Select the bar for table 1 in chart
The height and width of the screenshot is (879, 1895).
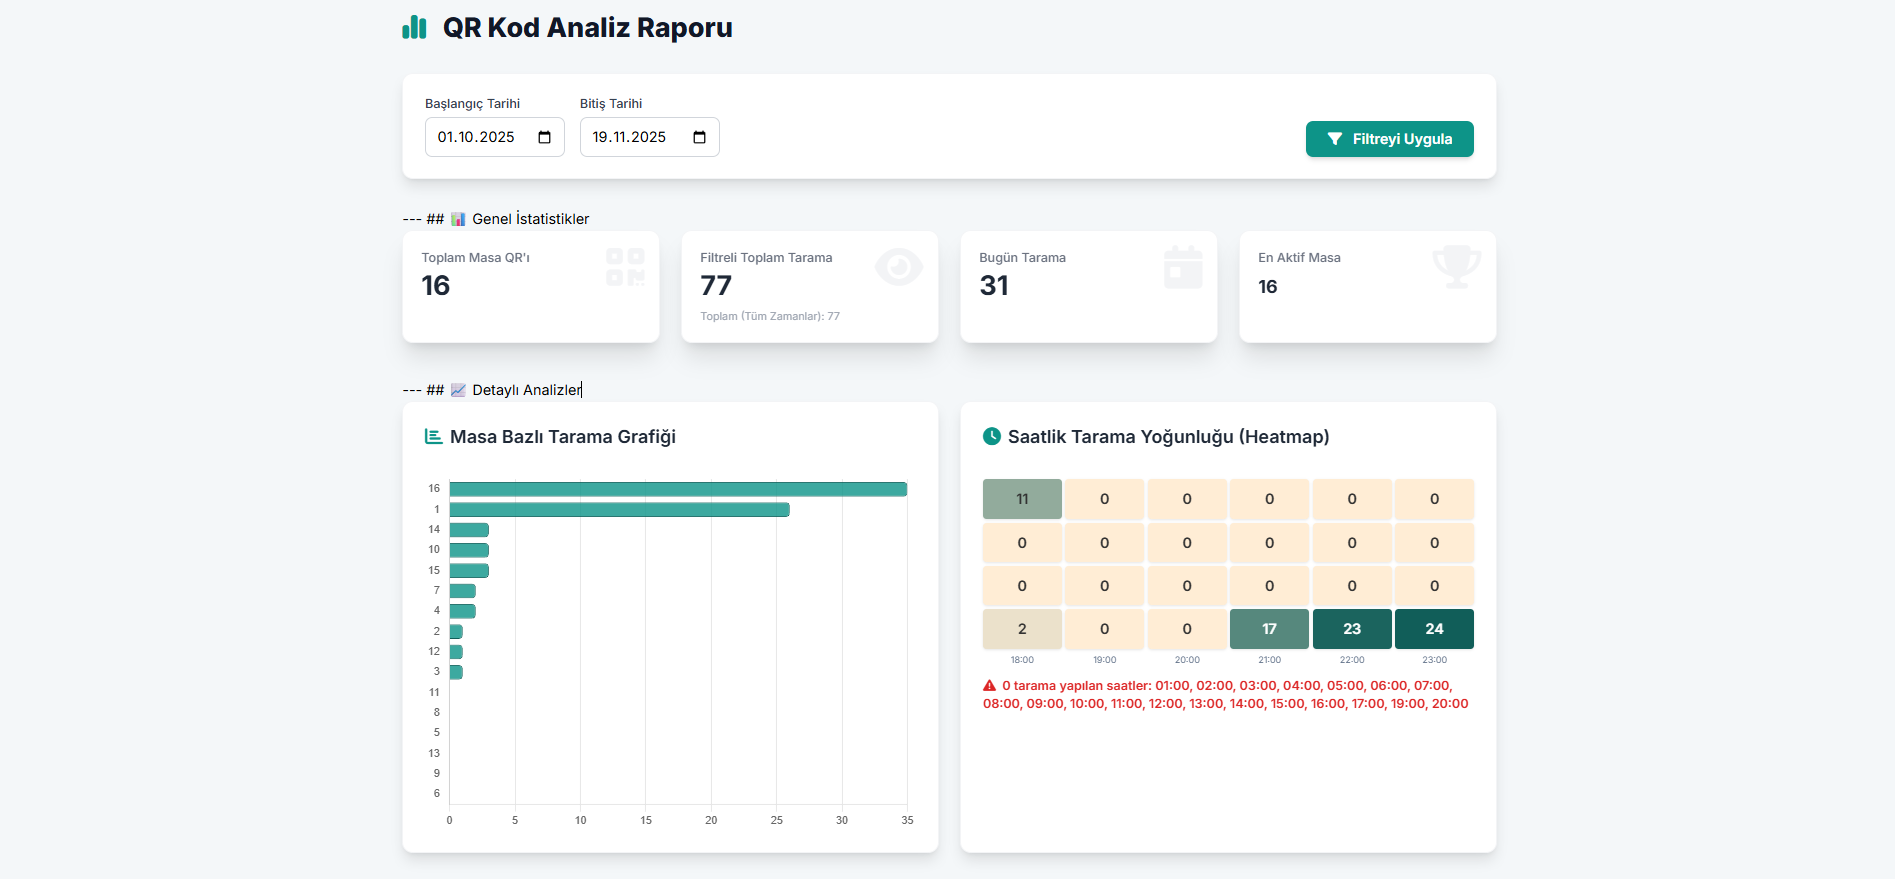[x=619, y=510]
